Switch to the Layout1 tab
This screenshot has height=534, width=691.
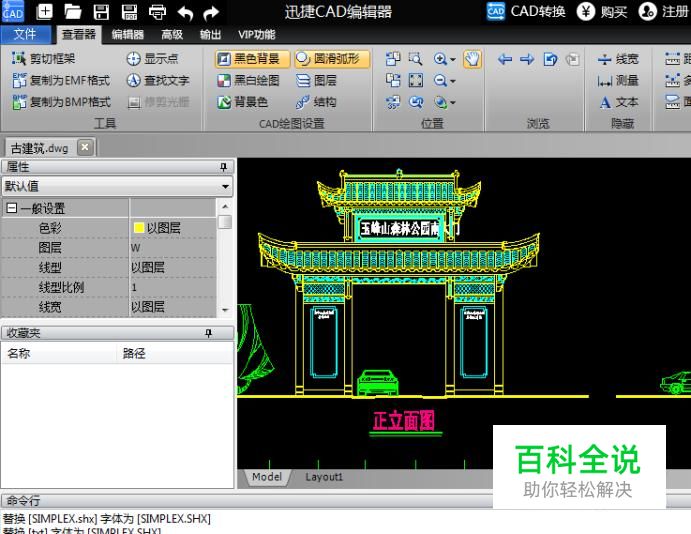pyautogui.click(x=324, y=477)
